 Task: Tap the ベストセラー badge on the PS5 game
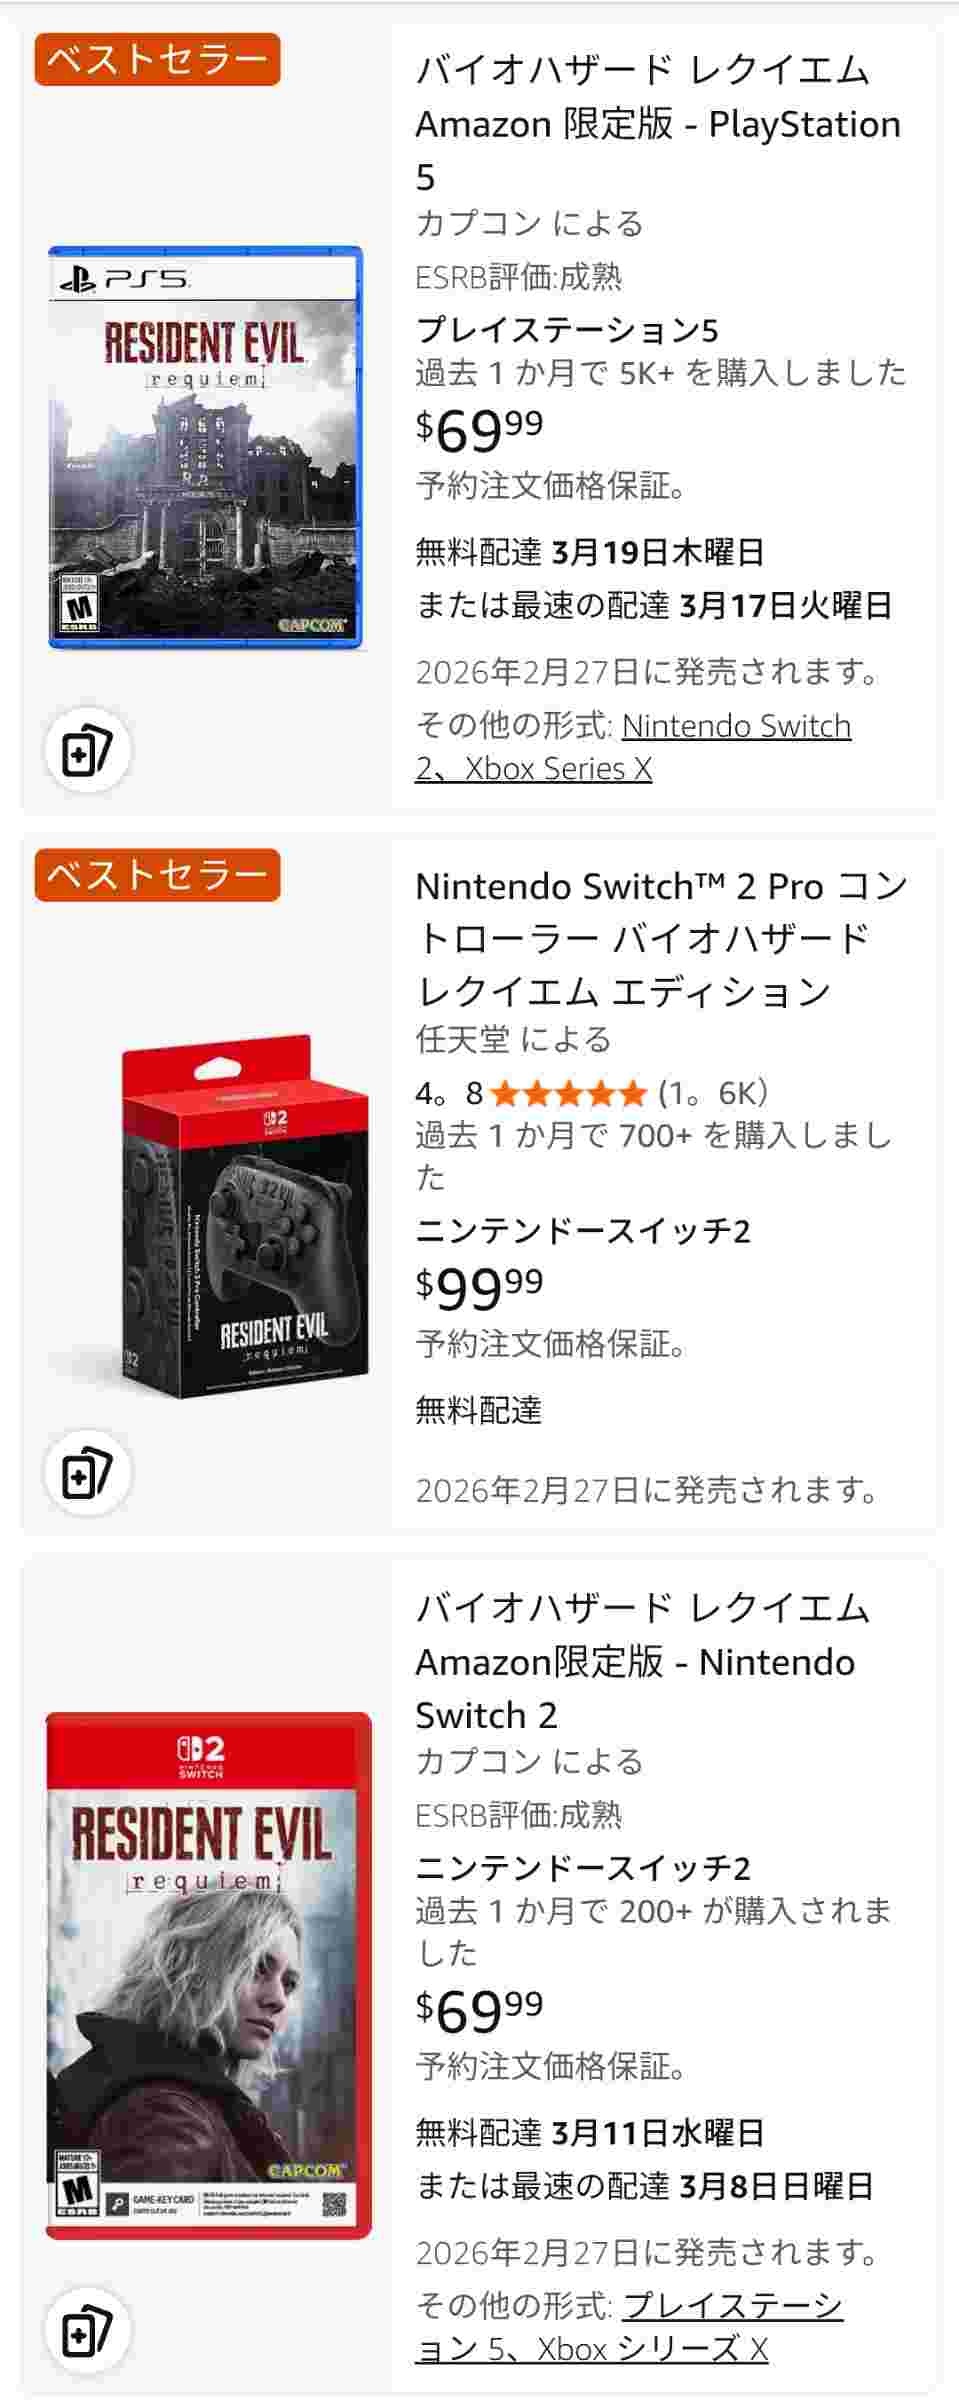(x=157, y=59)
